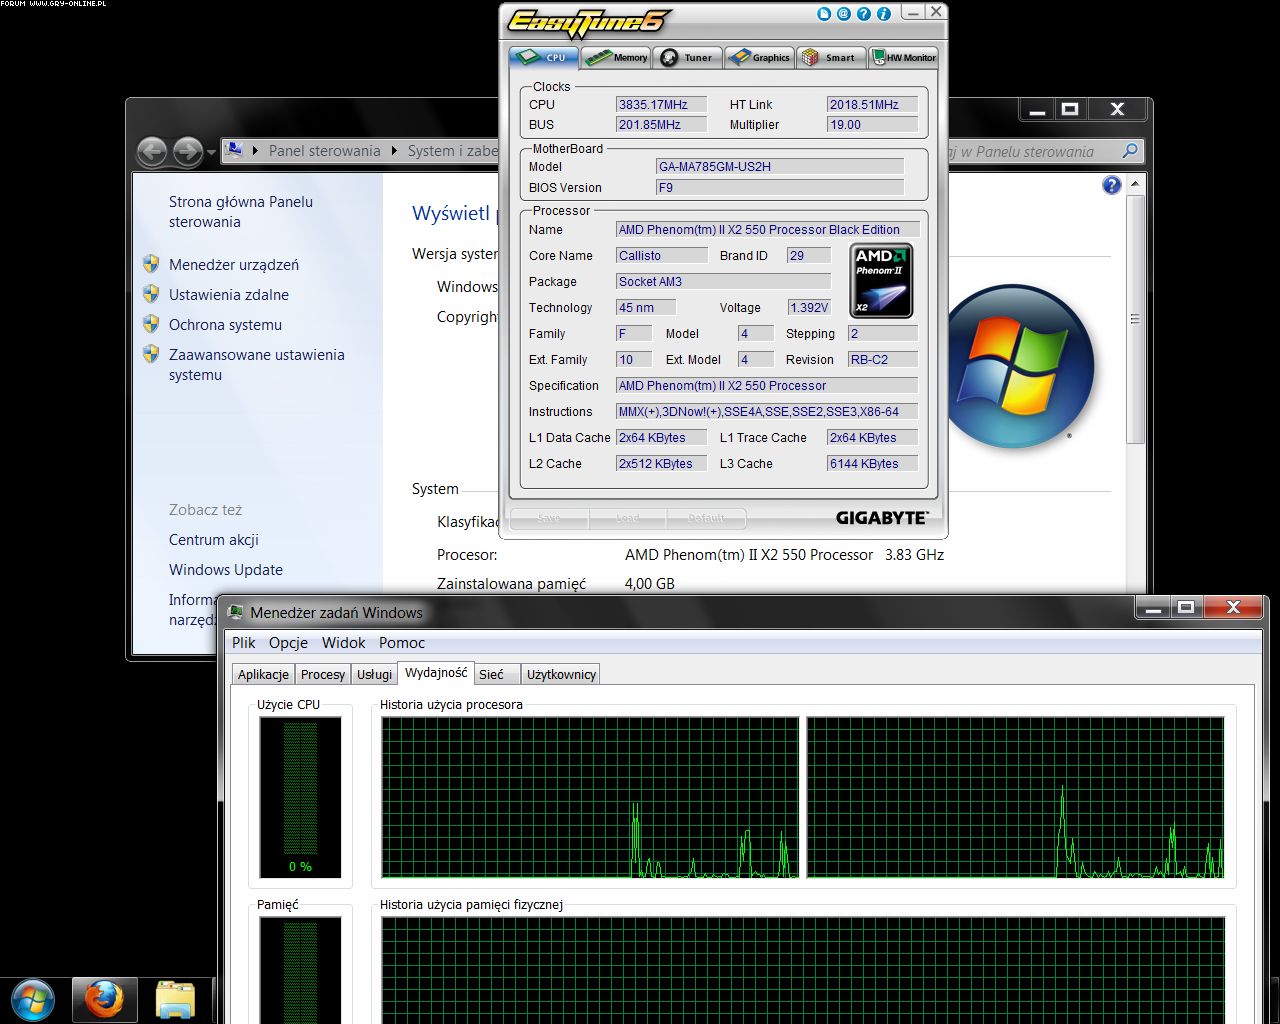1280x1024 pixels.
Task: Open recent pages dropdown next to Forward arrow
Action: pyautogui.click(x=211, y=152)
